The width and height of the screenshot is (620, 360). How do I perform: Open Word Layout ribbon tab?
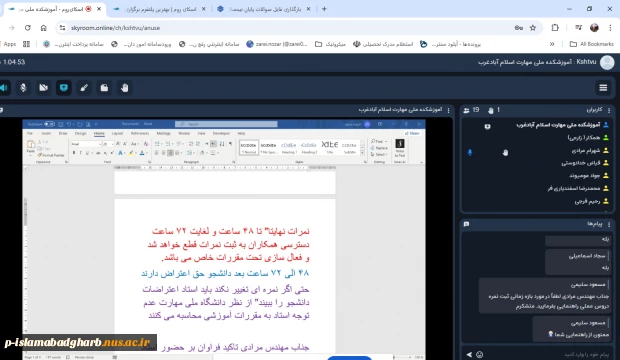(117, 133)
